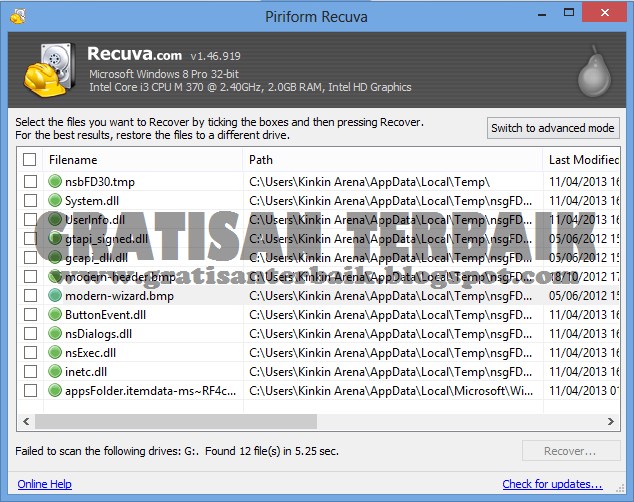Select the ButtonEvent.dll filename

tap(105, 315)
